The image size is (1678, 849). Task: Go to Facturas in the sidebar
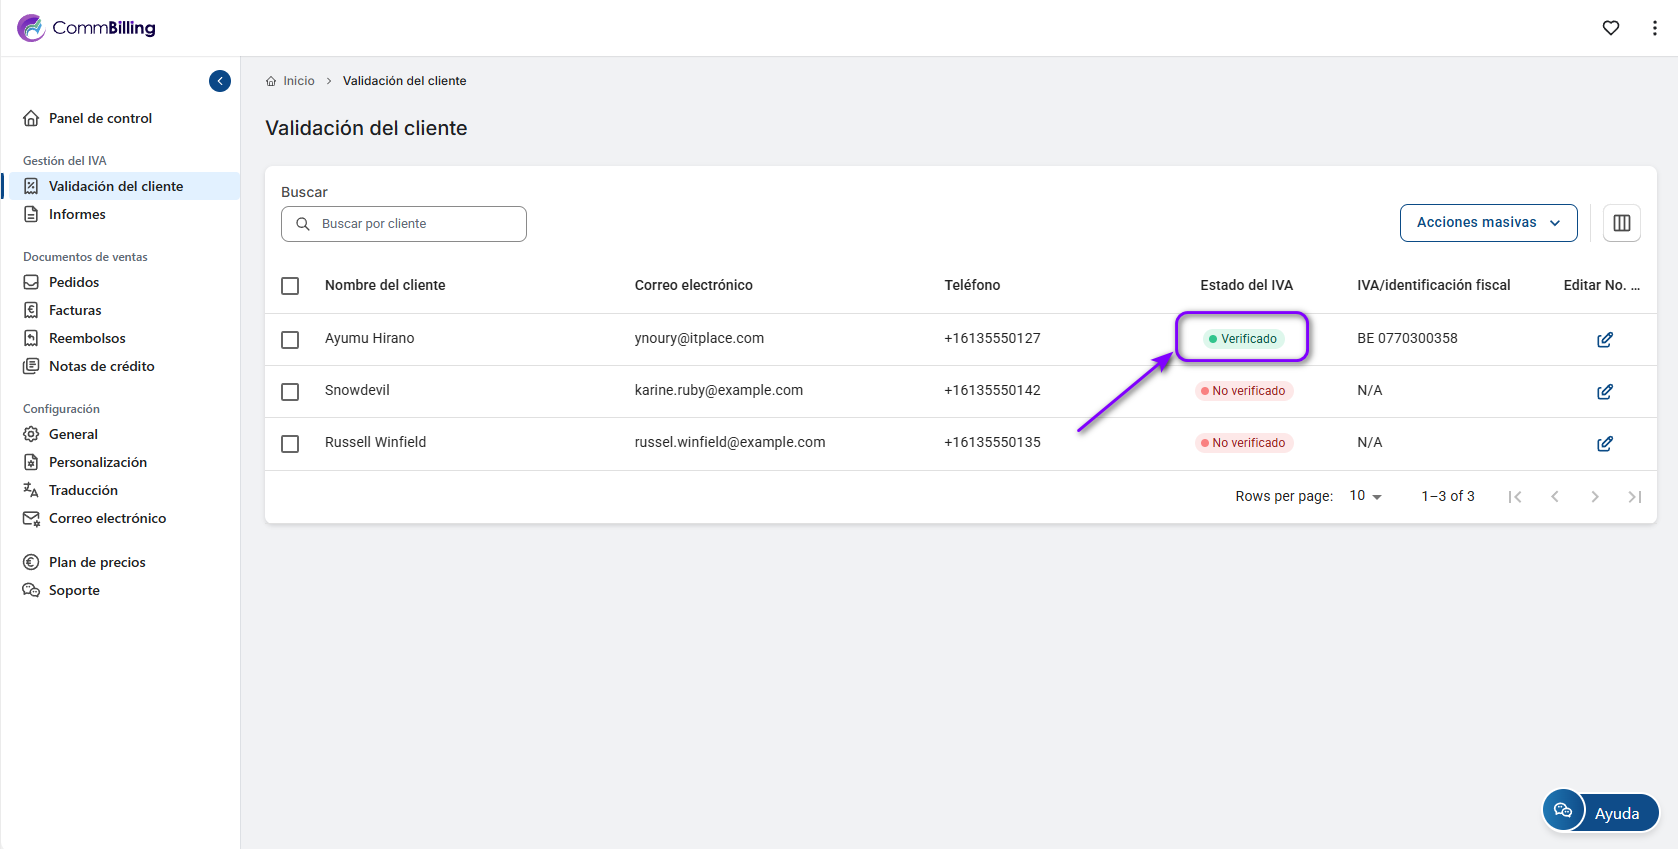[x=75, y=310]
